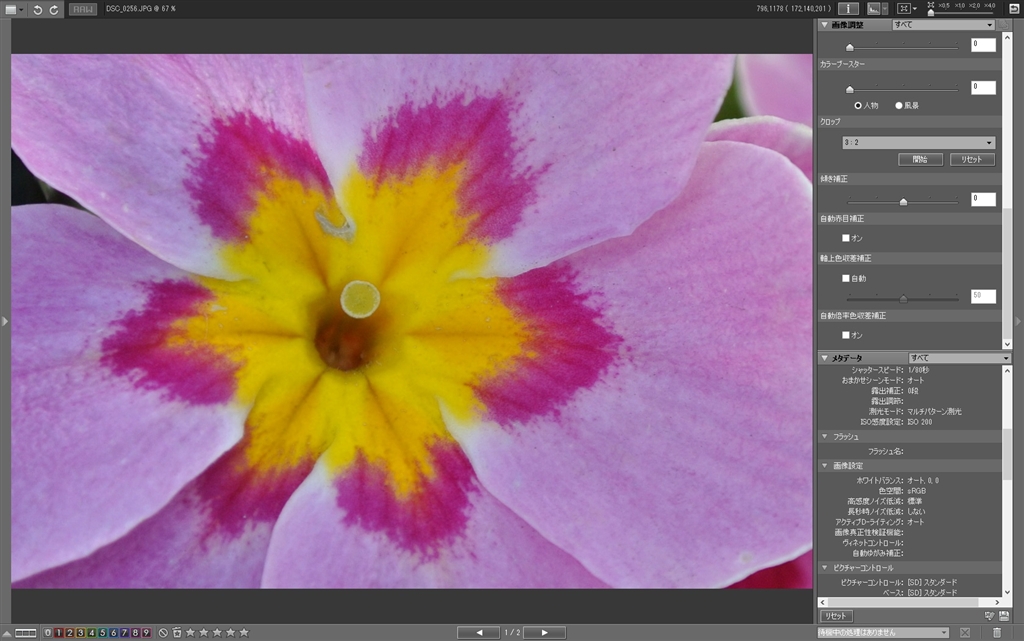Image resolution: width=1024 pixels, height=641 pixels.
Task: Show the histogram display
Action: pyautogui.click(x=874, y=8)
